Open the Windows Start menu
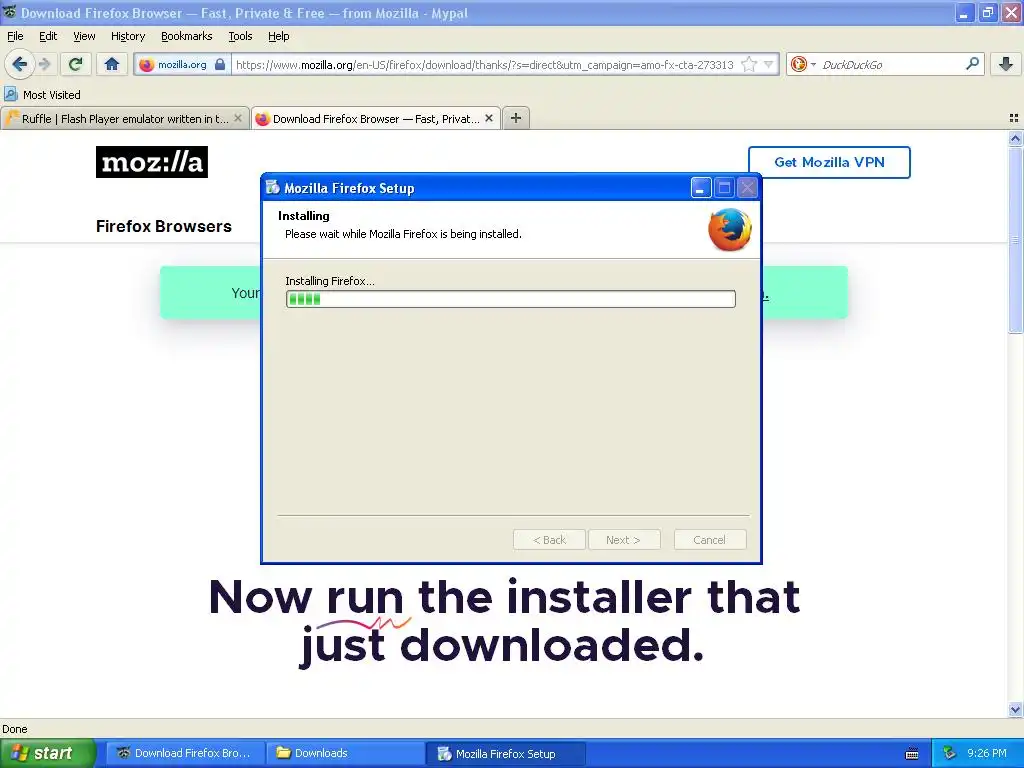This screenshot has height=768, width=1024. coord(47,754)
